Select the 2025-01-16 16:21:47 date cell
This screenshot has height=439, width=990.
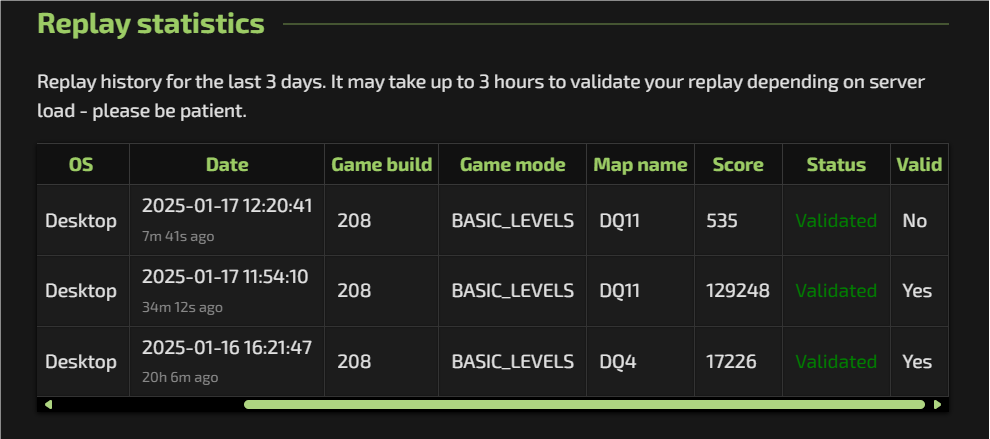pos(227,348)
